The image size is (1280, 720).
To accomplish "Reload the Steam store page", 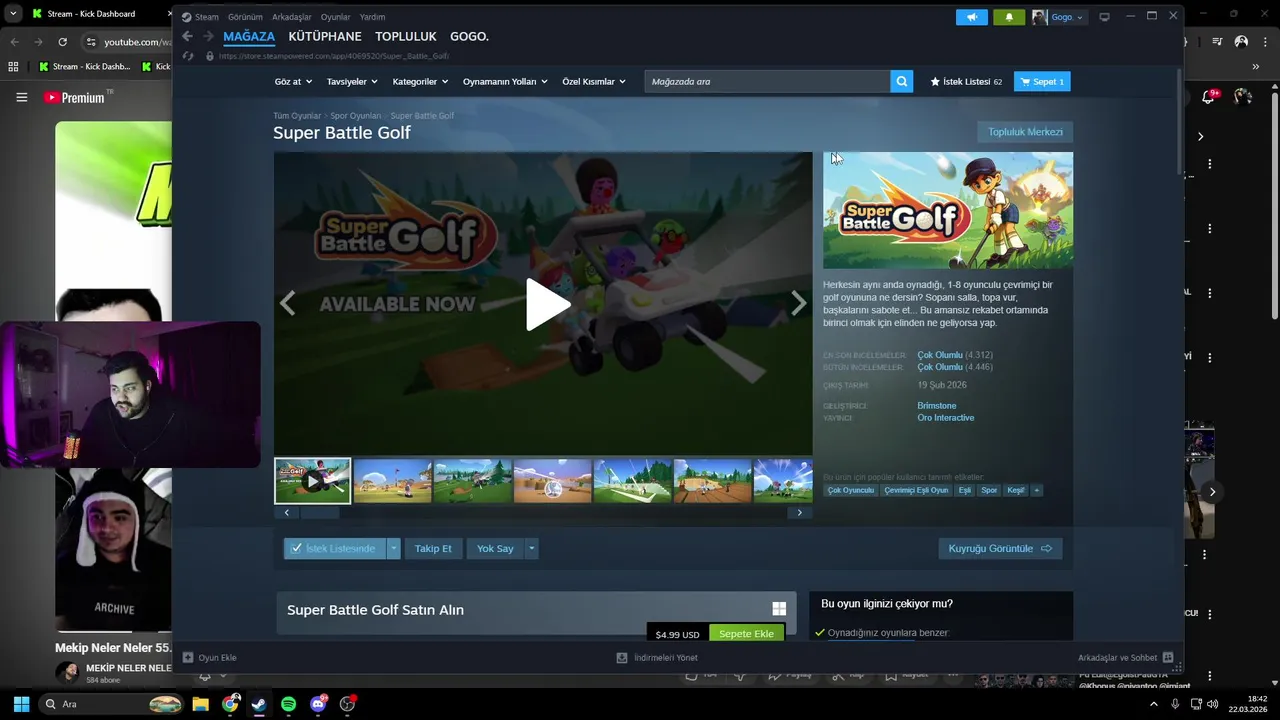I will point(188,56).
